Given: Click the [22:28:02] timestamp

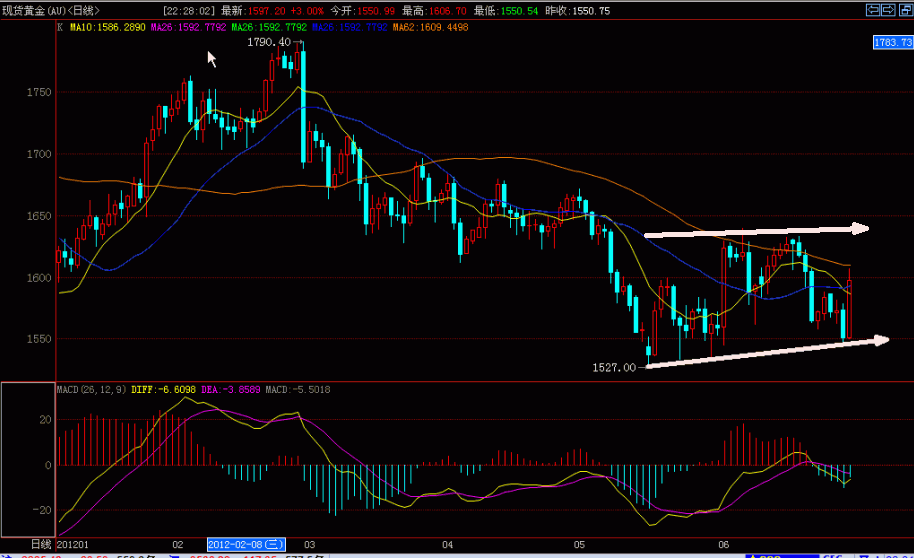Looking at the screenshot, I should point(189,10).
